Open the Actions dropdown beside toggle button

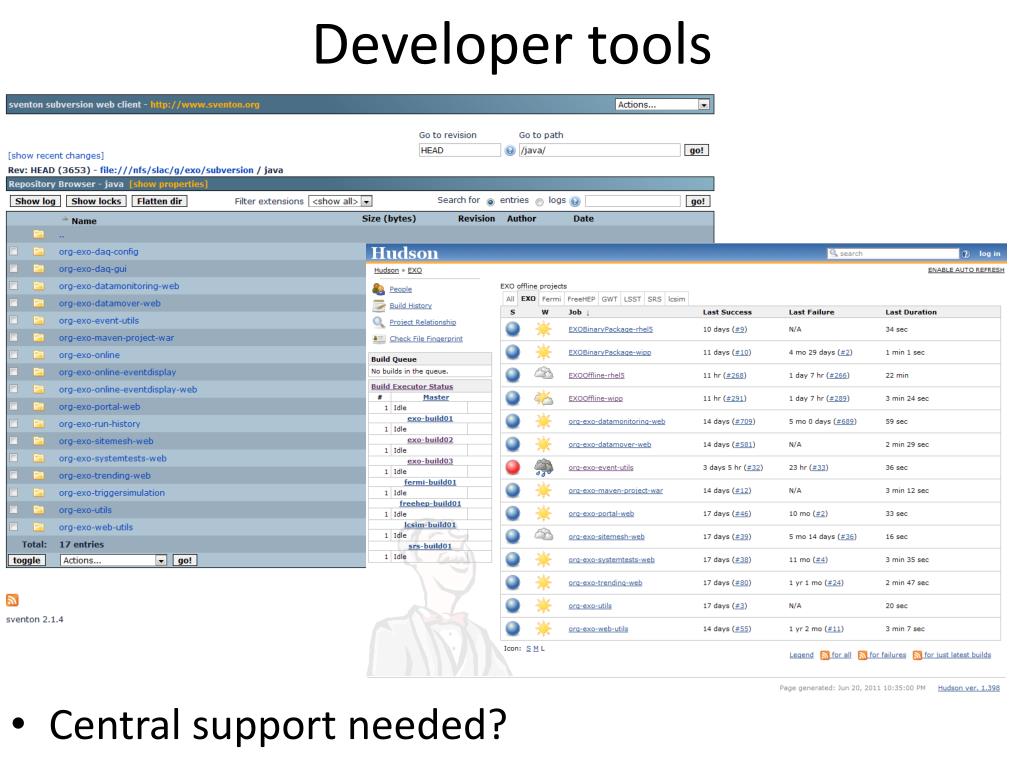[114, 560]
